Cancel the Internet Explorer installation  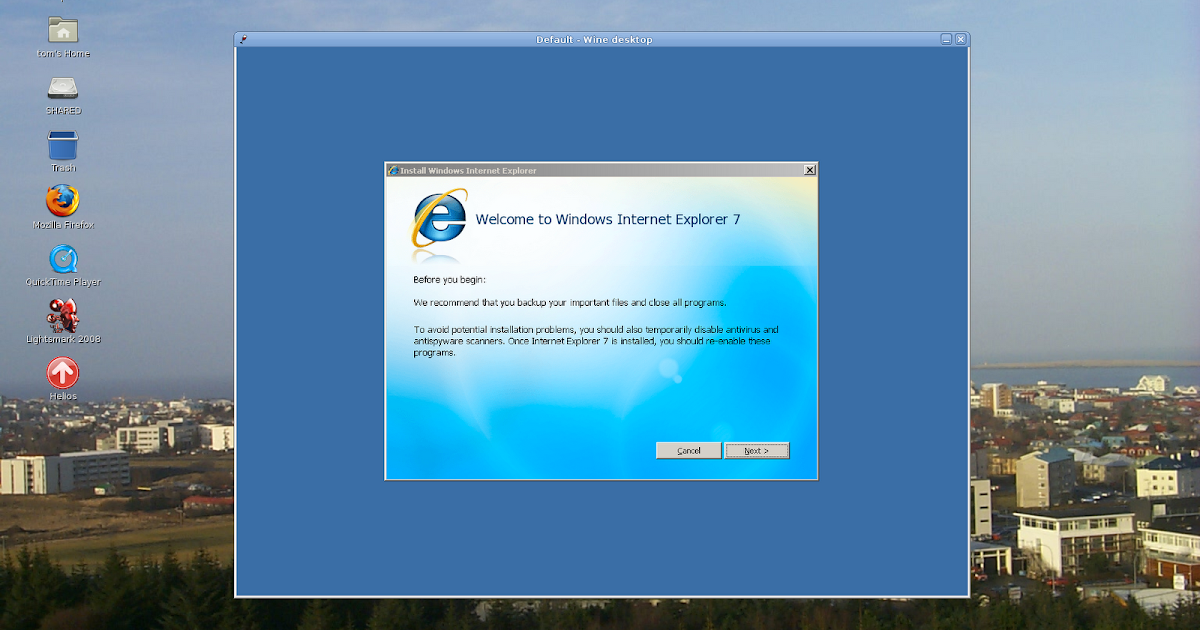[x=688, y=451]
